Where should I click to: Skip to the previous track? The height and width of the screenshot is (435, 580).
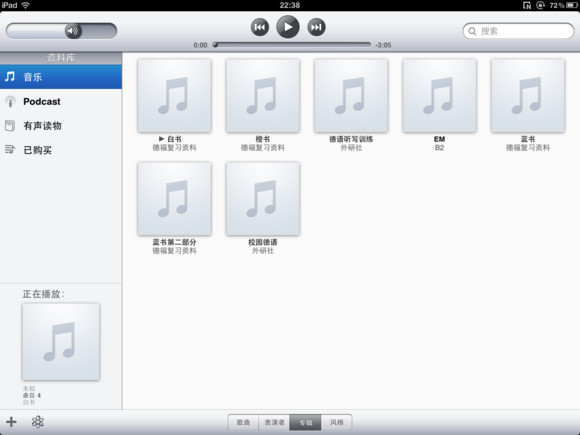click(x=260, y=27)
